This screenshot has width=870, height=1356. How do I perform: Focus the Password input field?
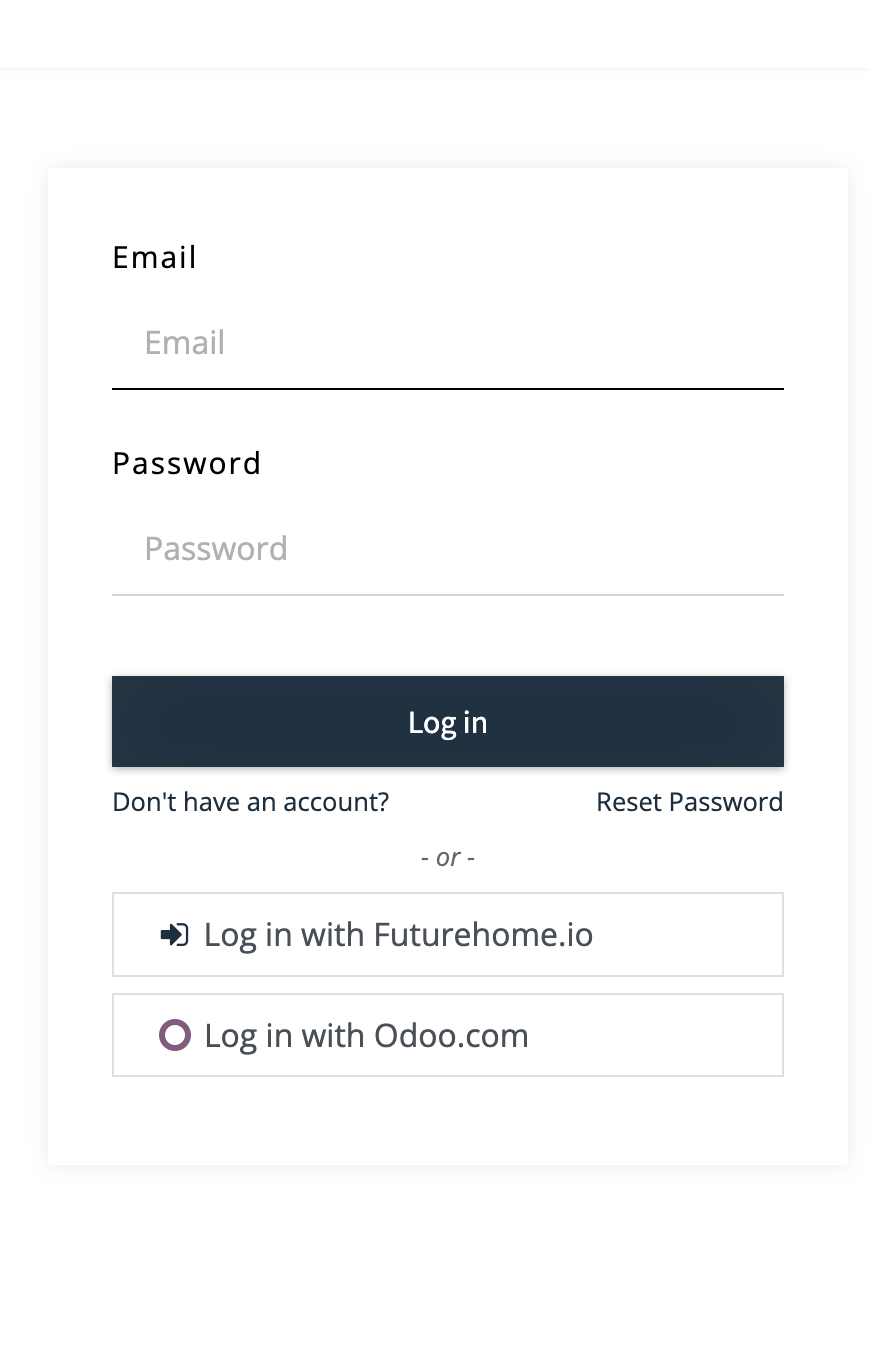(x=448, y=549)
